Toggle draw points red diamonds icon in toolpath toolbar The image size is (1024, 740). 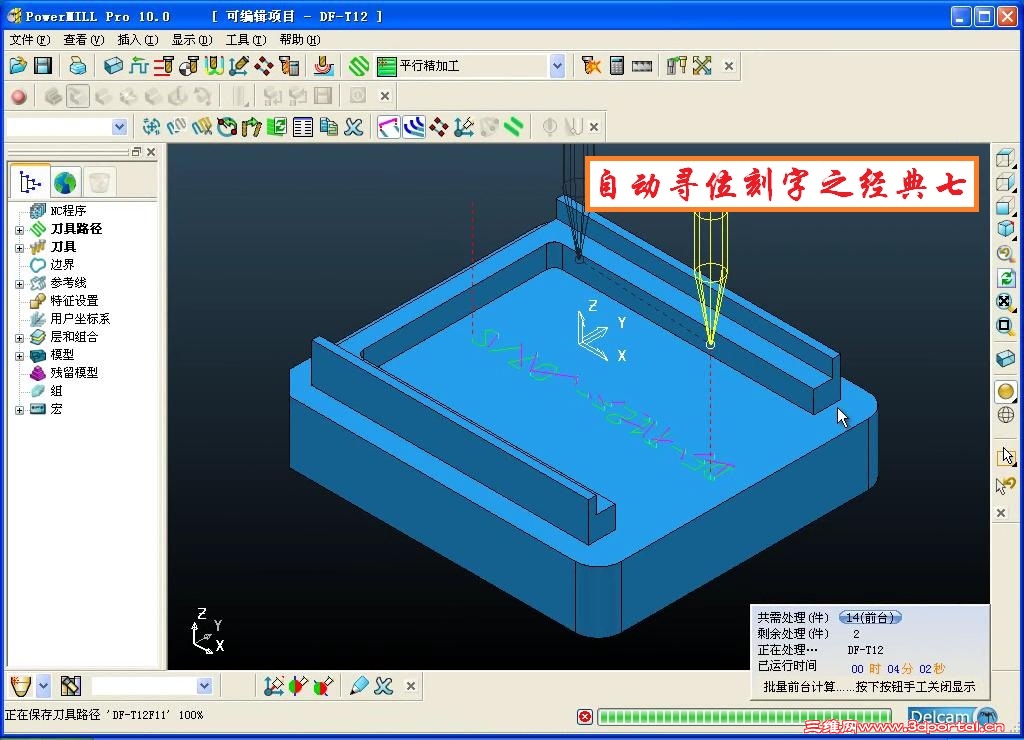[439, 127]
